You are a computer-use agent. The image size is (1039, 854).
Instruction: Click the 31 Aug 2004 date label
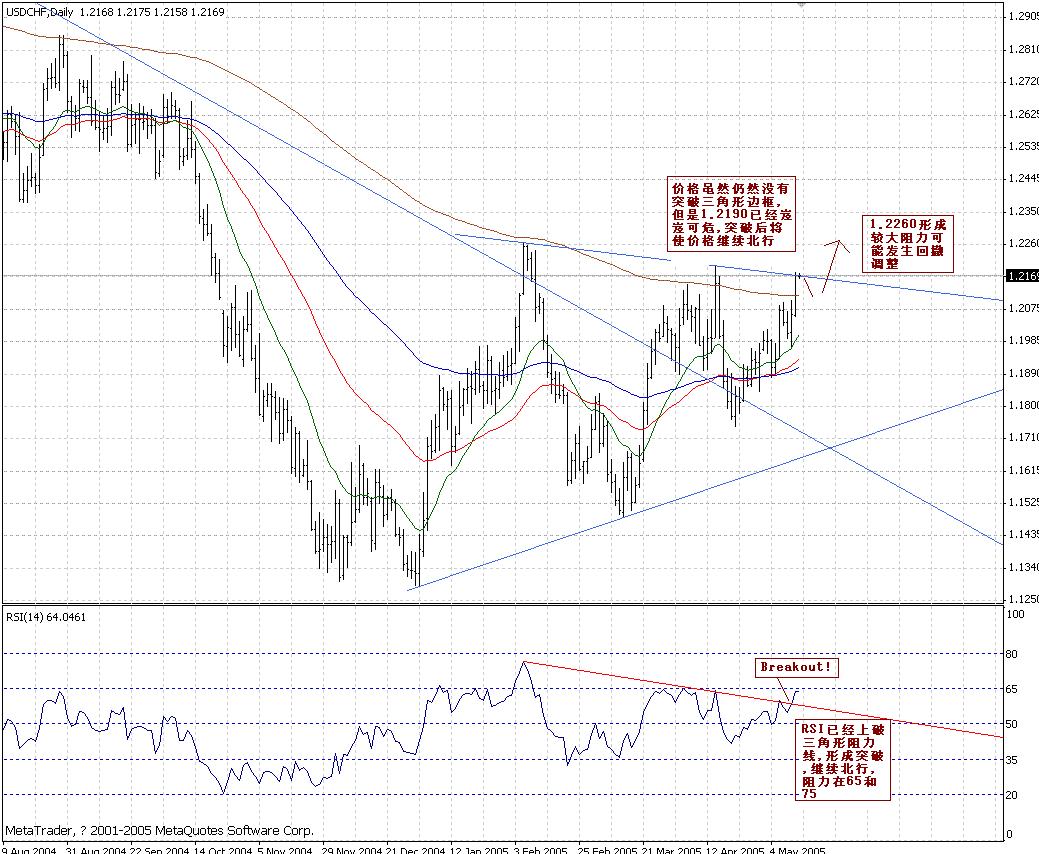96,849
